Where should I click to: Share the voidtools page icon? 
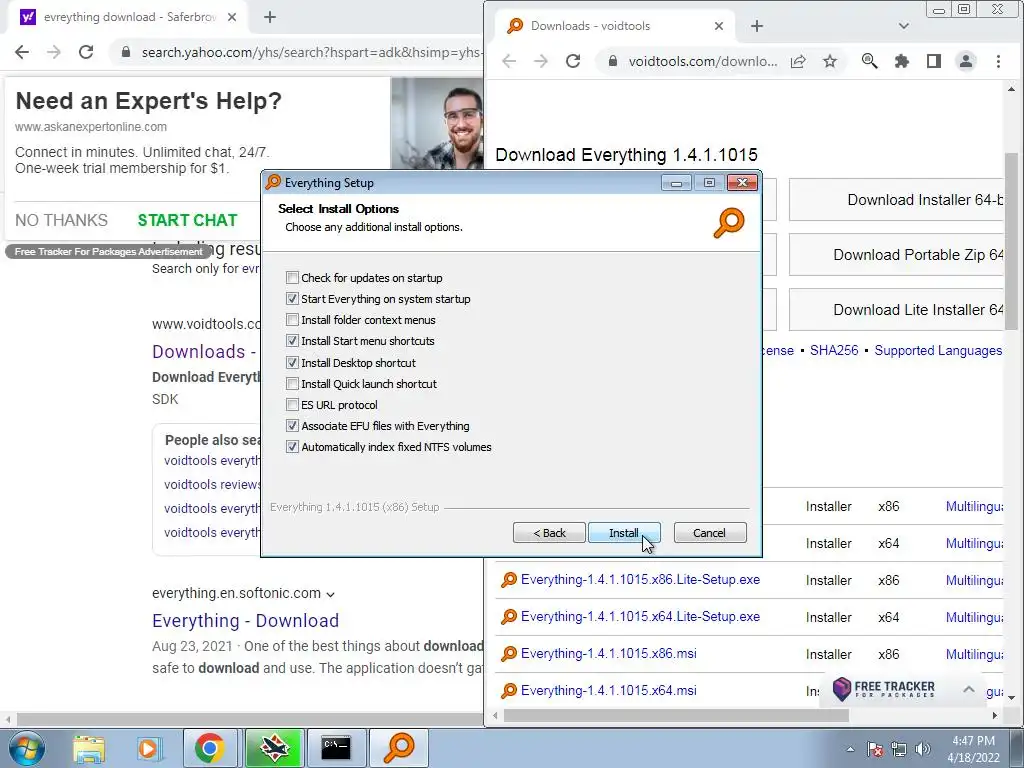(798, 61)
